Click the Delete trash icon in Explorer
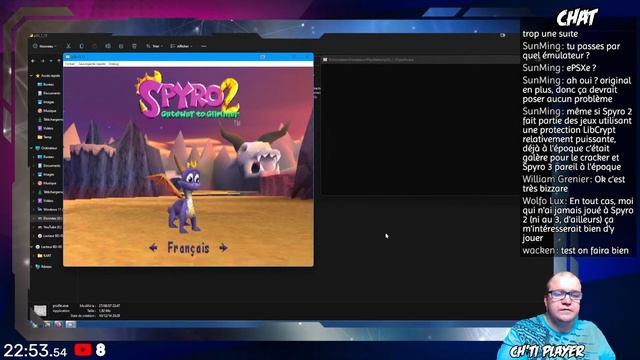640x360 pixels. coord(134,46)
